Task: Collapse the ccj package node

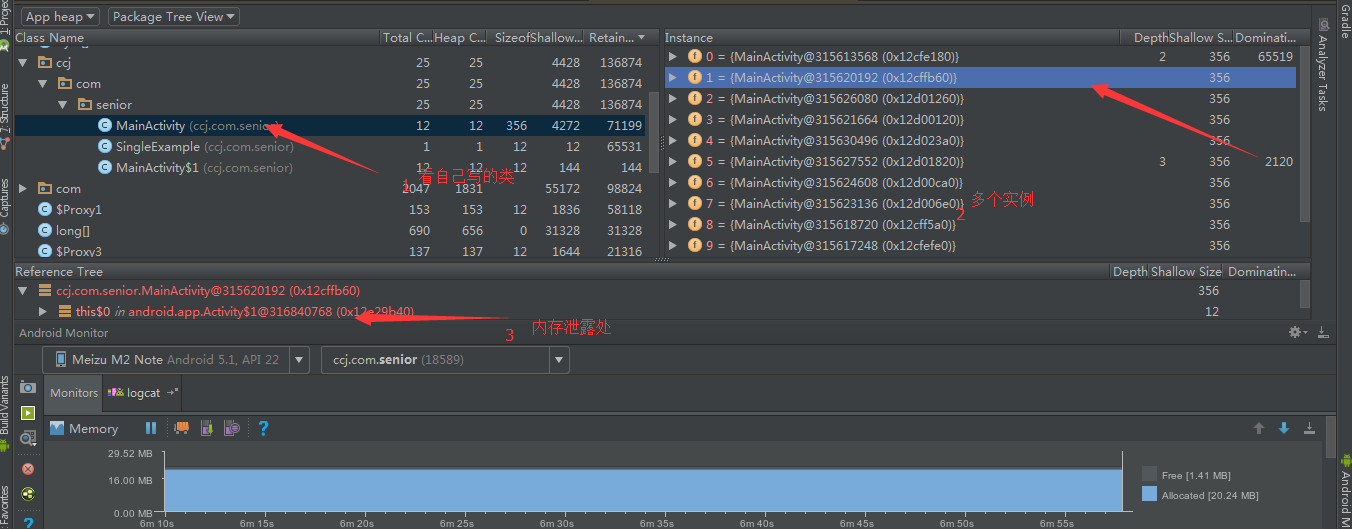Action: pos(22,62)
